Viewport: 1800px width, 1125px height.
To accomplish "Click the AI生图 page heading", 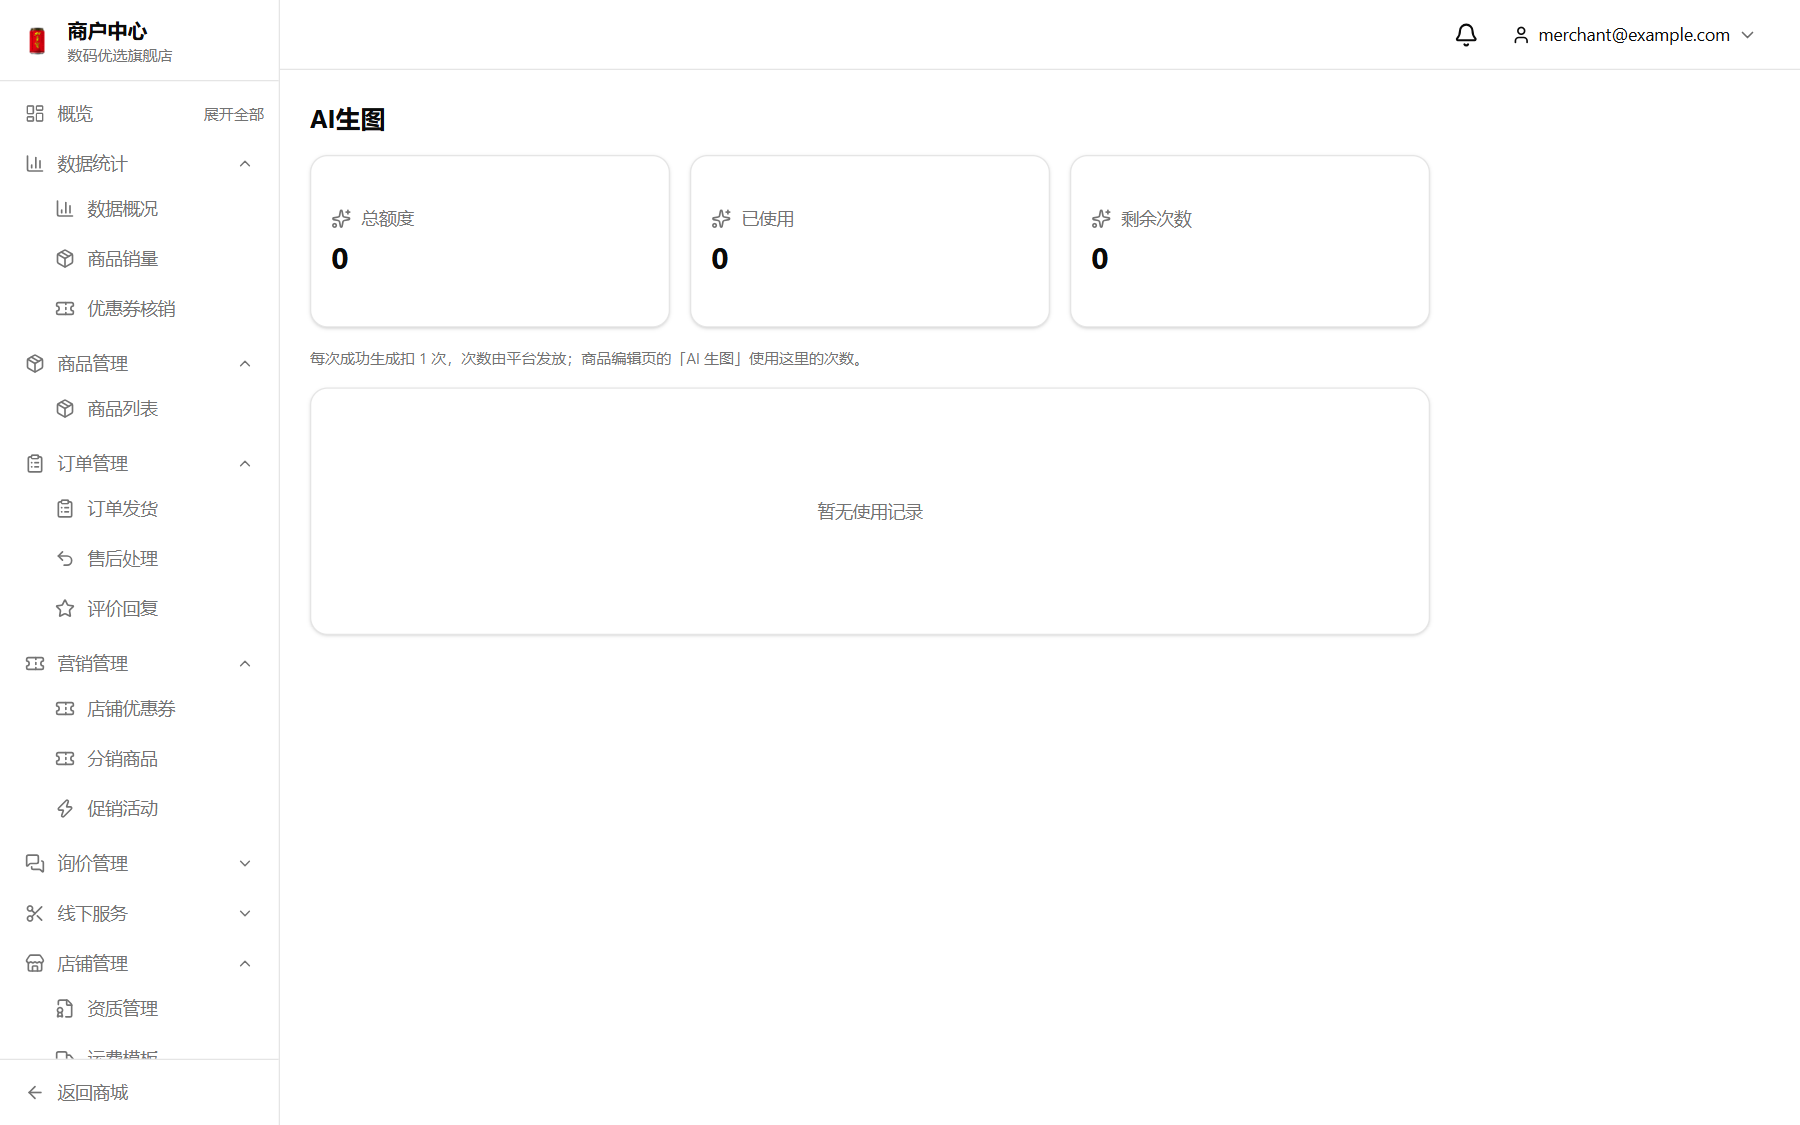I will point(348,120).
